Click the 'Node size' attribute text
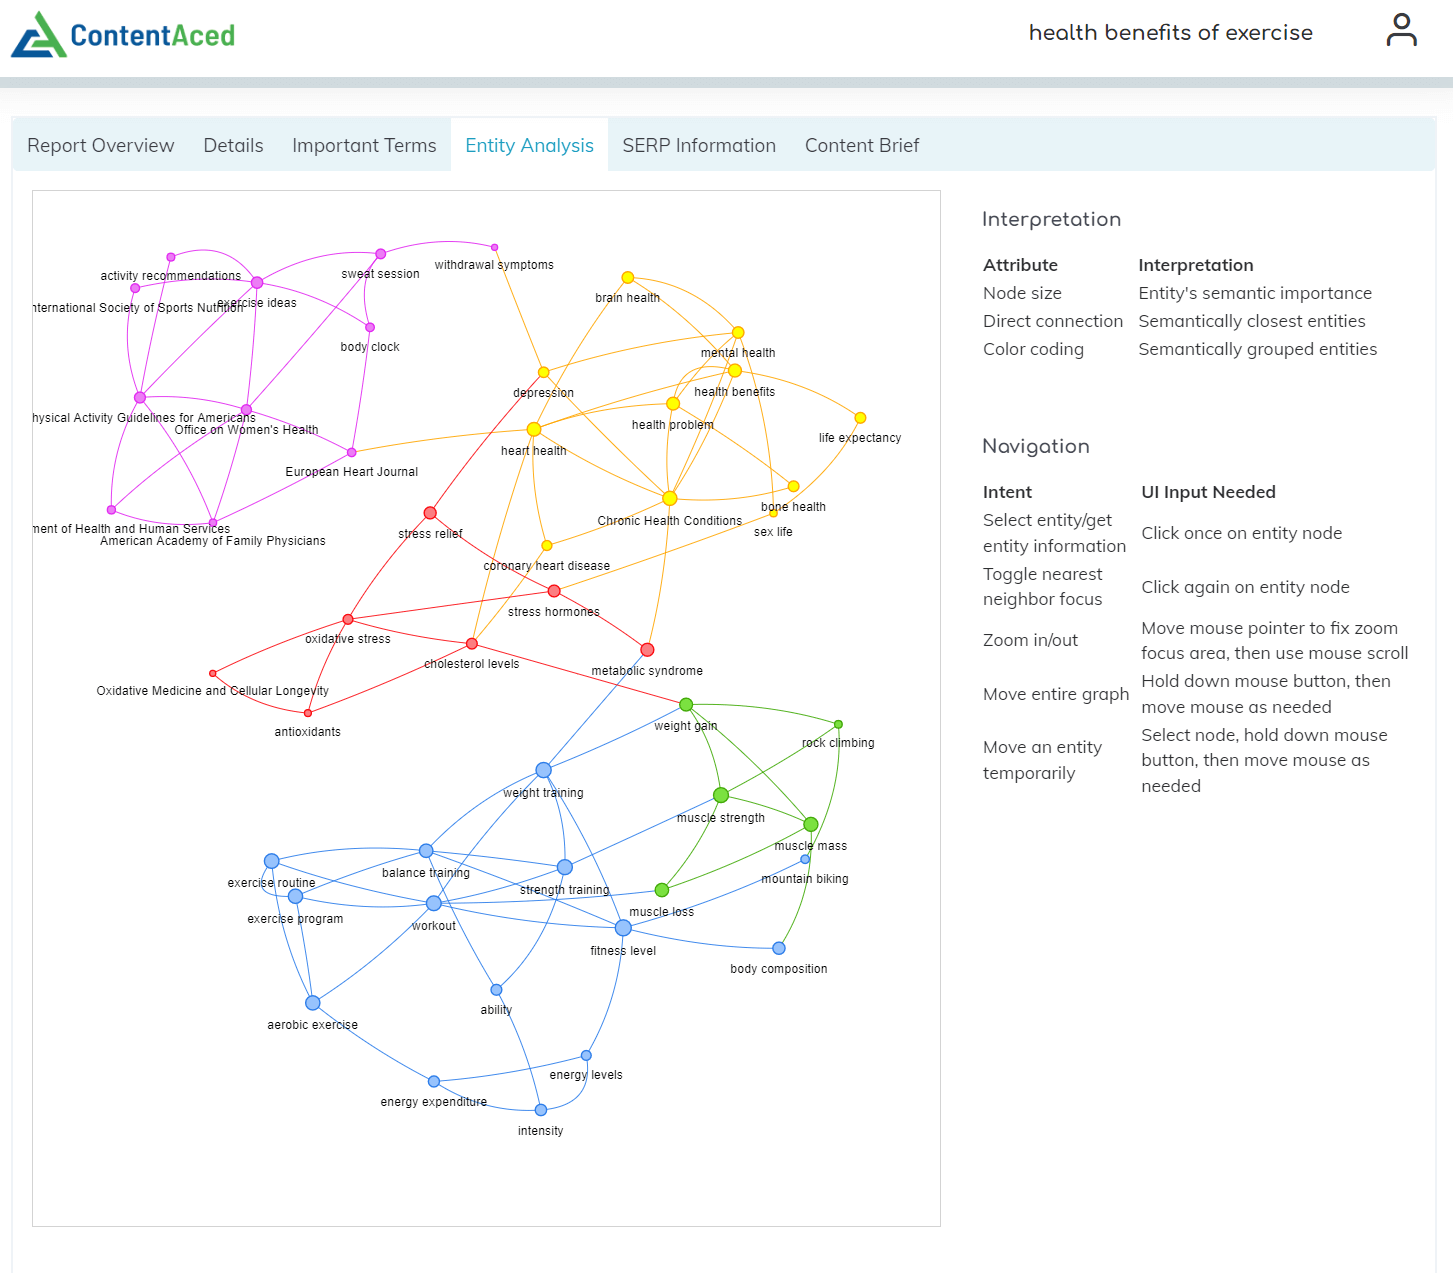The image size is (1453, 1273). 1022,293
